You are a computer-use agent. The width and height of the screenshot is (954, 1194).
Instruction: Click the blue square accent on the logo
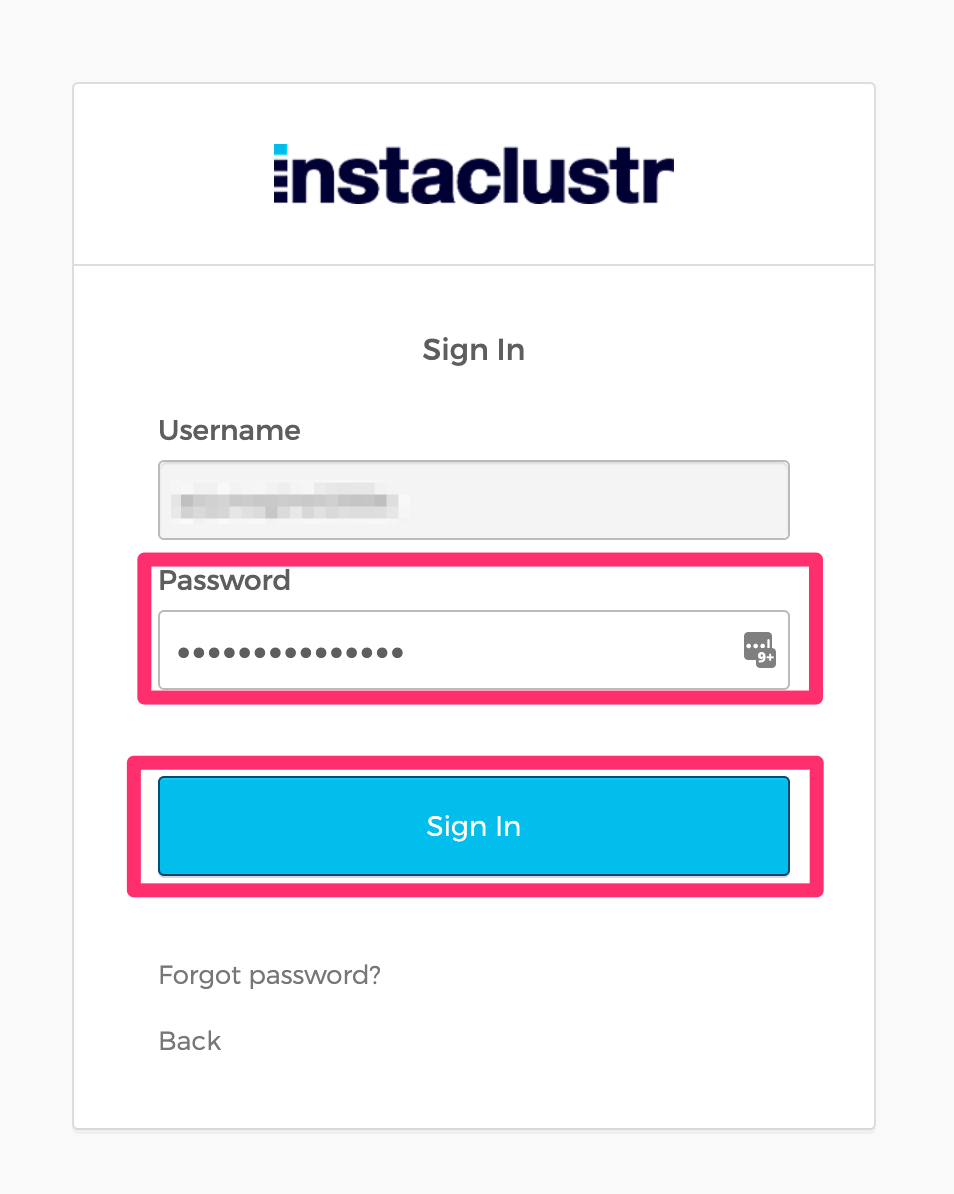[x=281, y=150]
